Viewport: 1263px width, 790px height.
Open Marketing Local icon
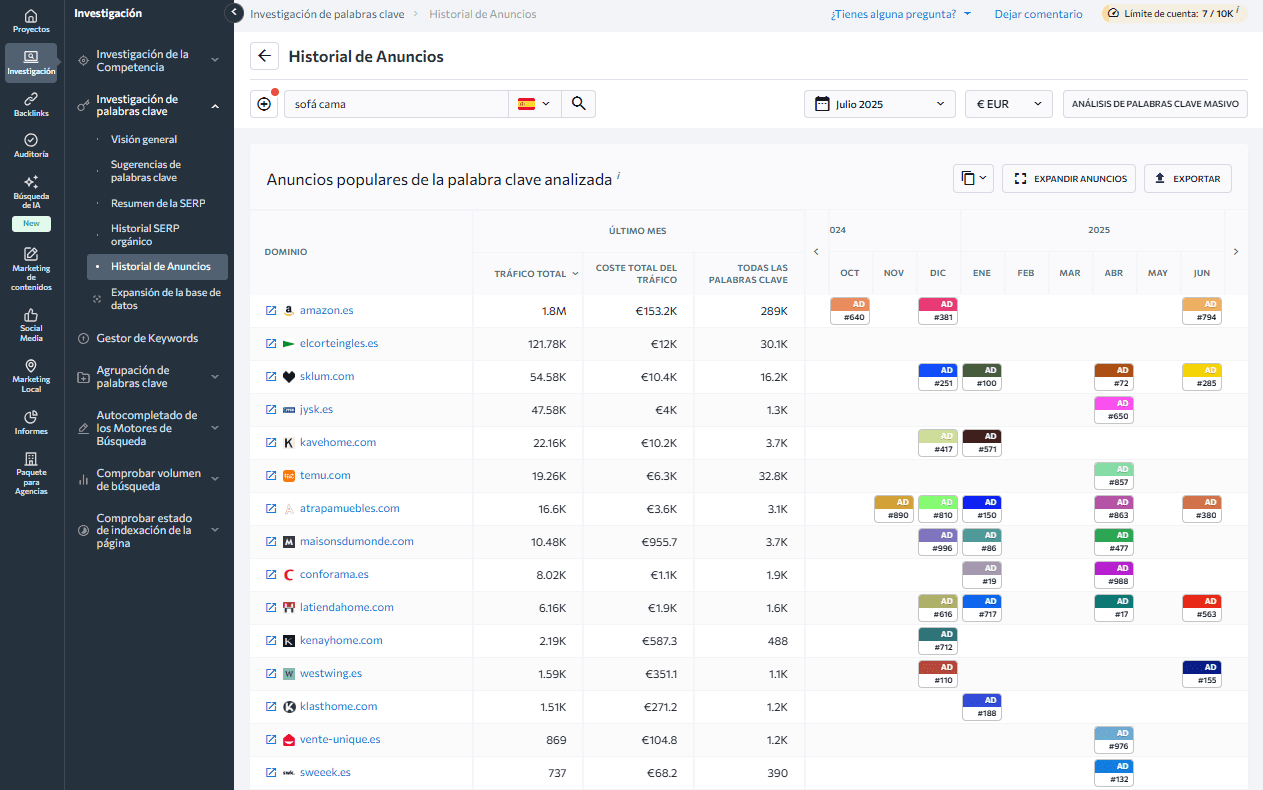[x=31, y=376]
